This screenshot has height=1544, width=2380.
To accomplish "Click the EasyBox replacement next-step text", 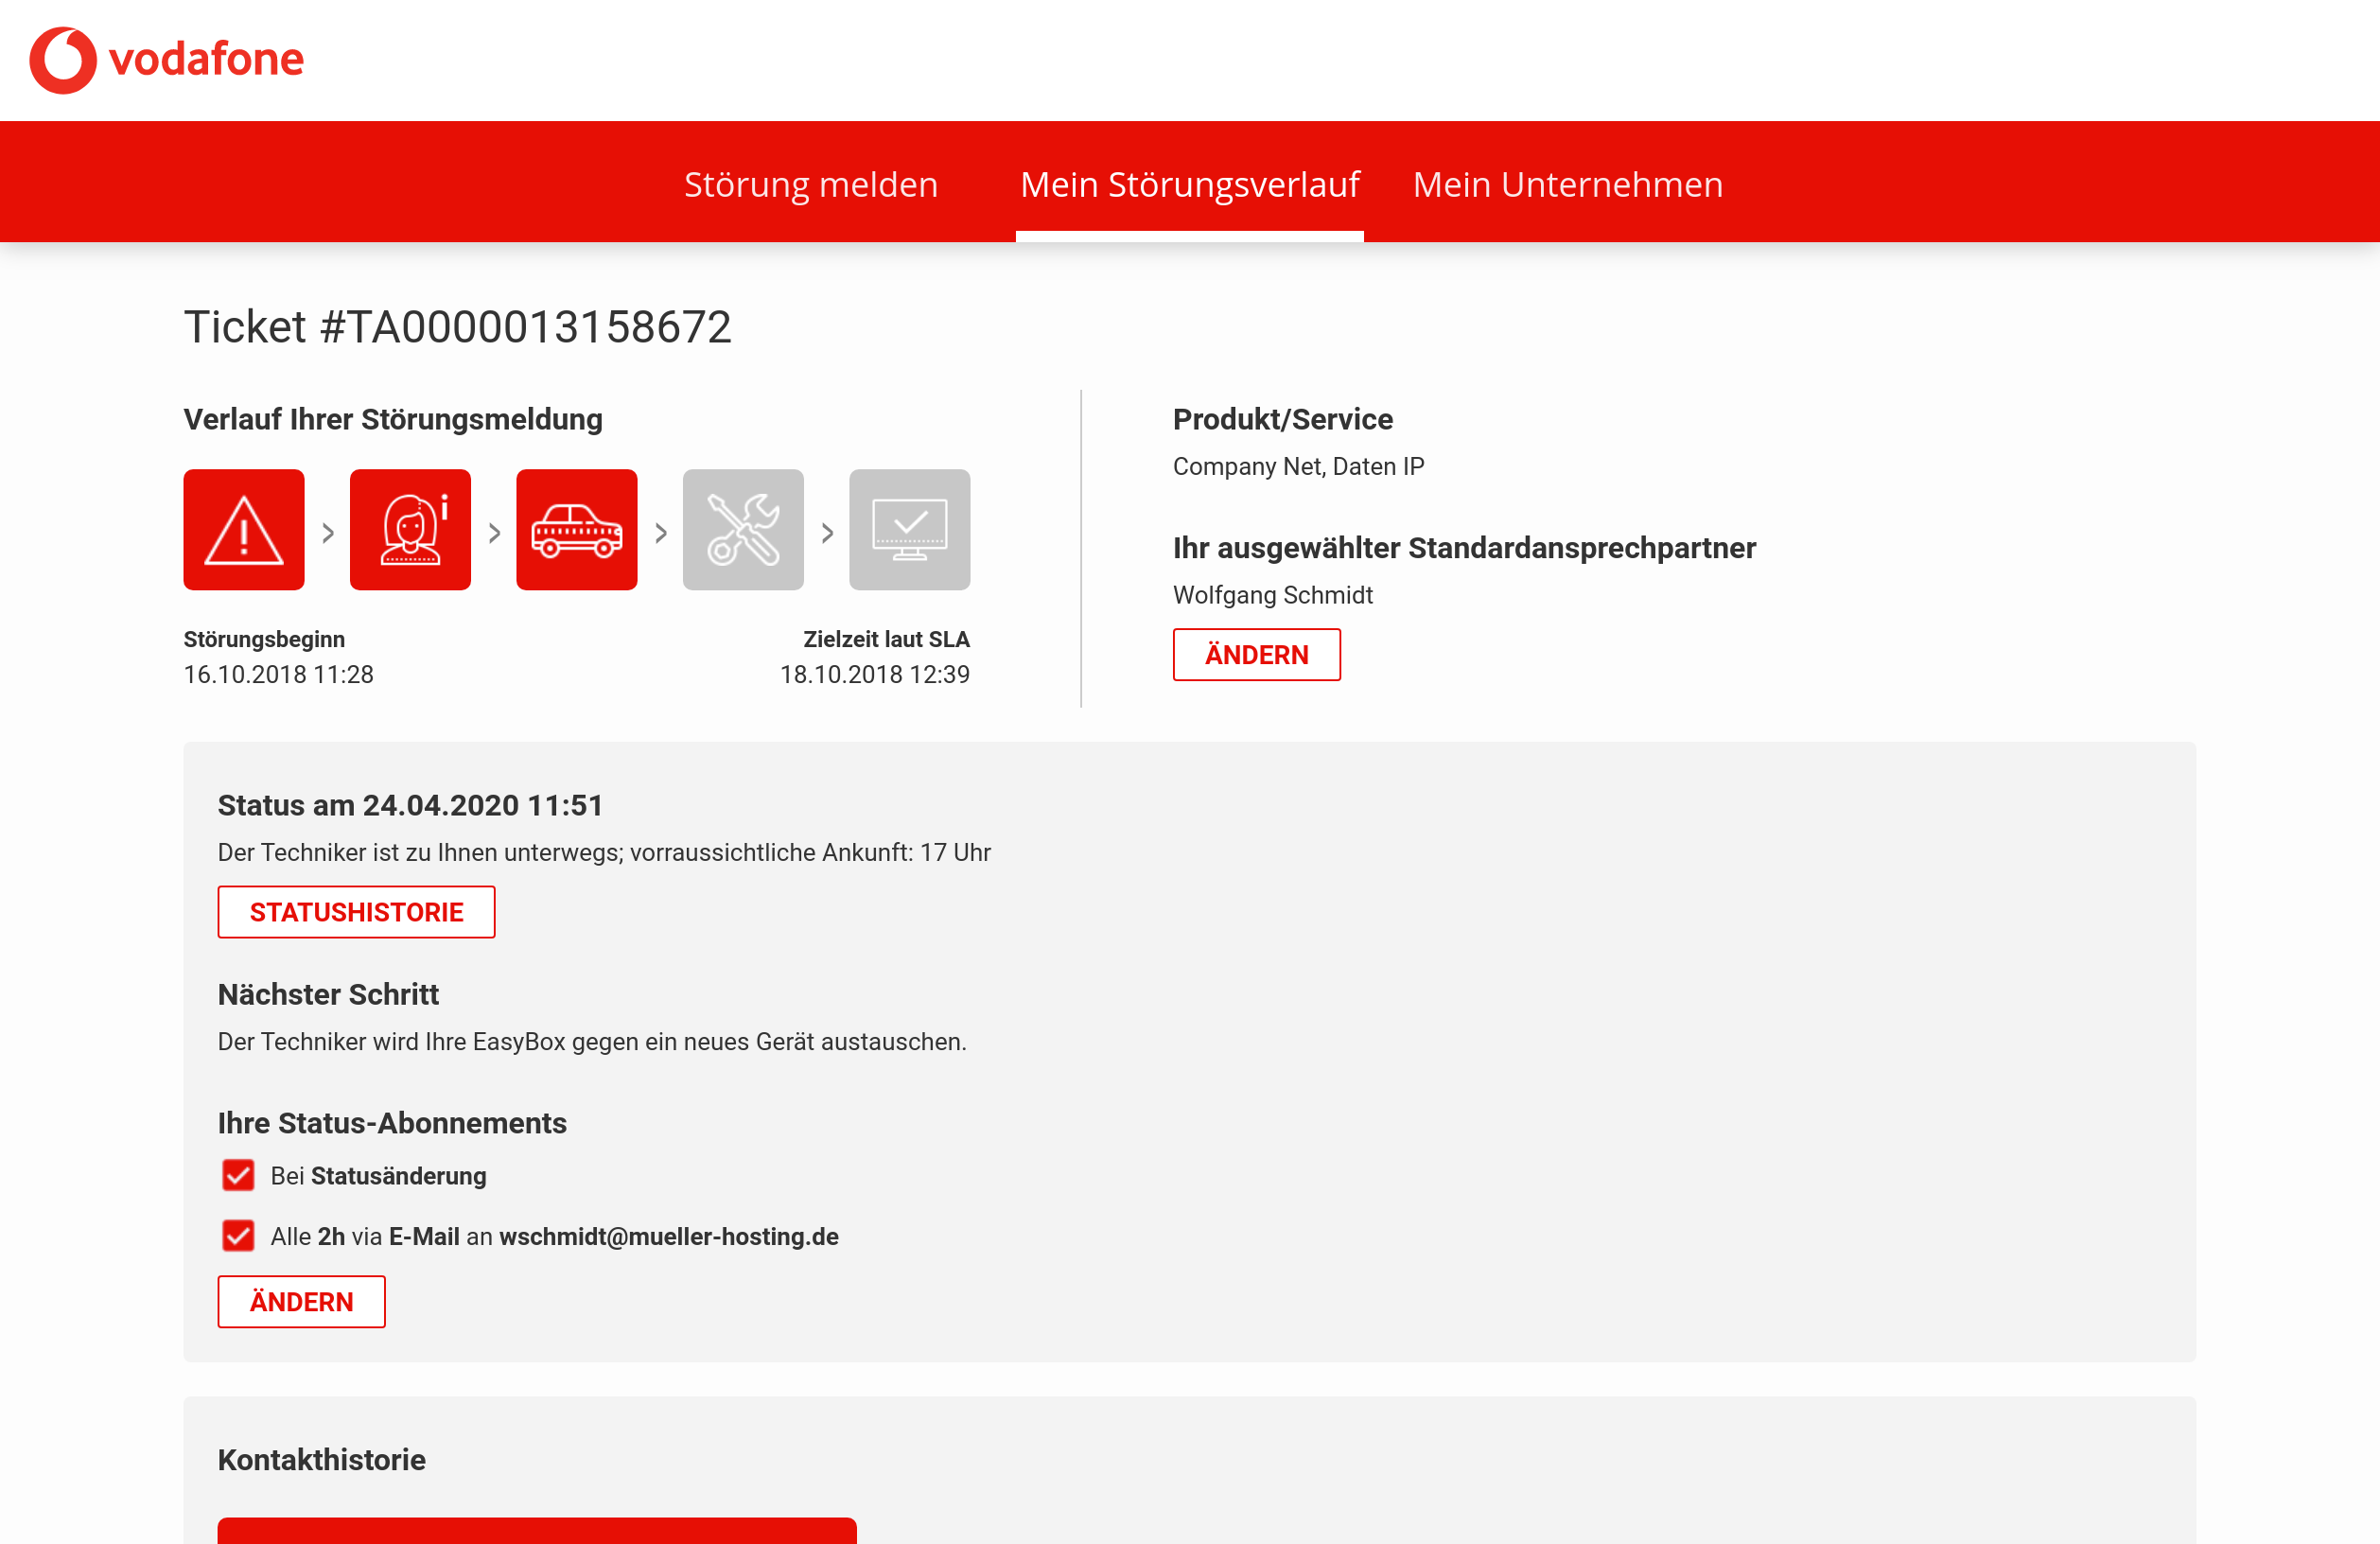I will [x=592, y=1042].
